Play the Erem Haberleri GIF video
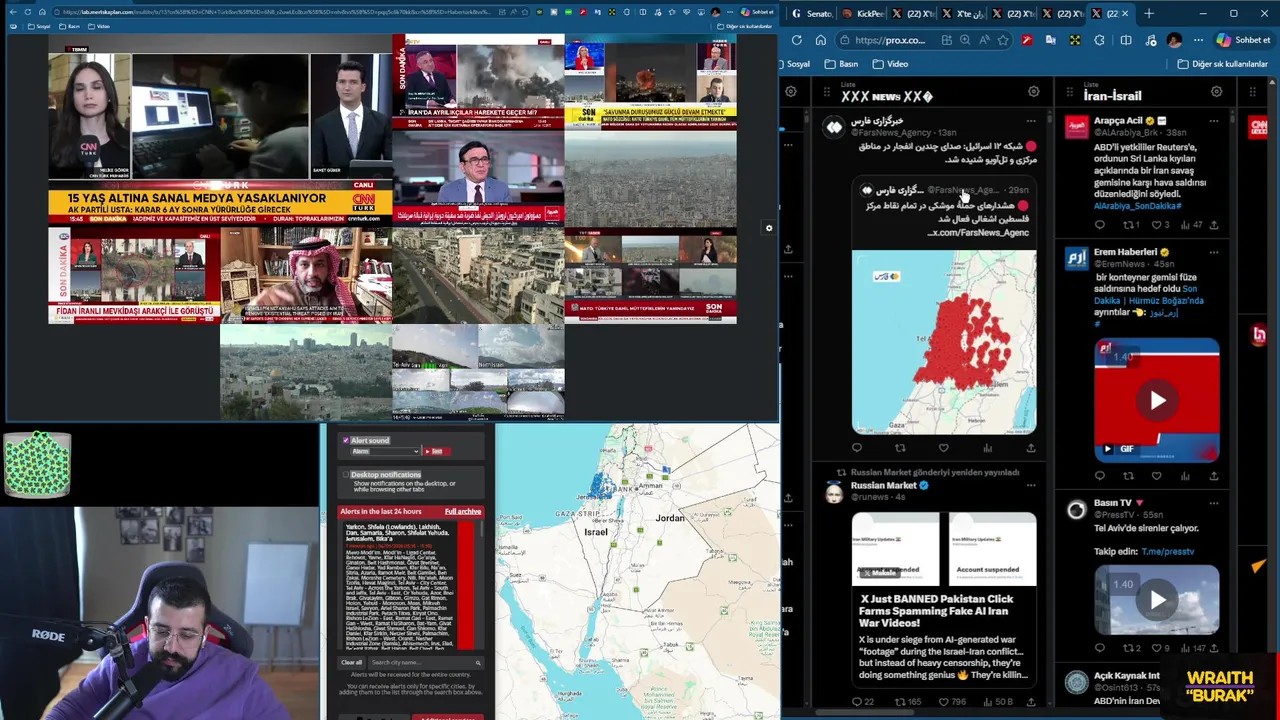The image size is (1280, 720). tap(1157, 400)
